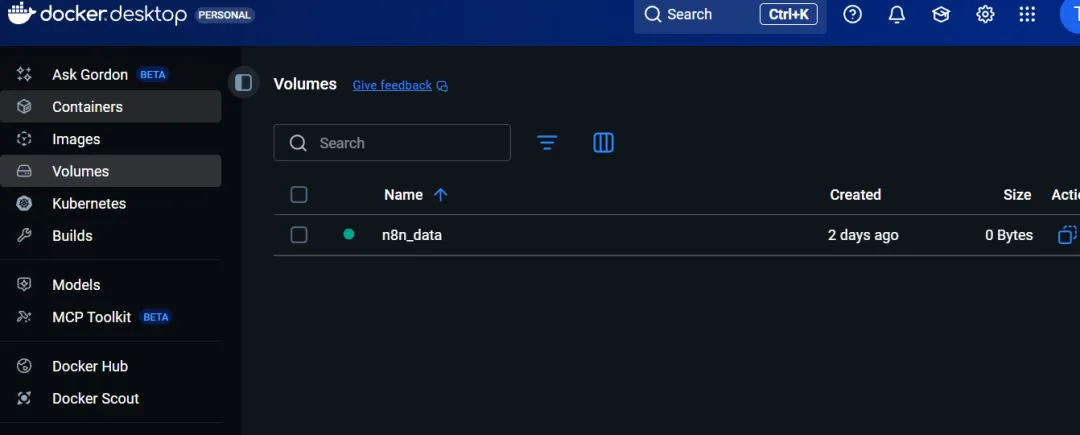The height and width of the screenshot is (435, 1080).
Task: Click the Docker Hub icon
Action: coord(24,366)
